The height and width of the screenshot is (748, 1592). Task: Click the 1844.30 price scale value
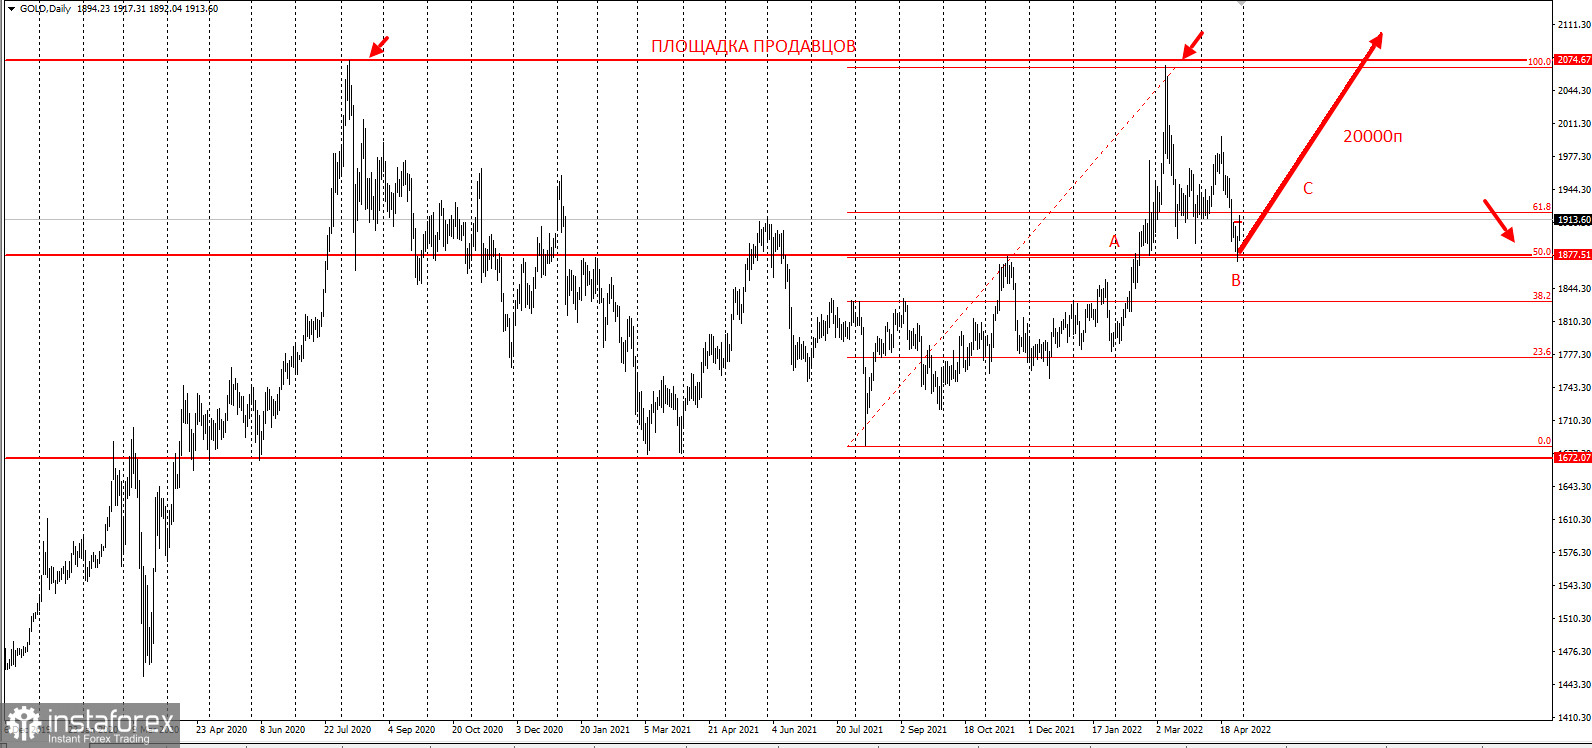coord(1574,289)
